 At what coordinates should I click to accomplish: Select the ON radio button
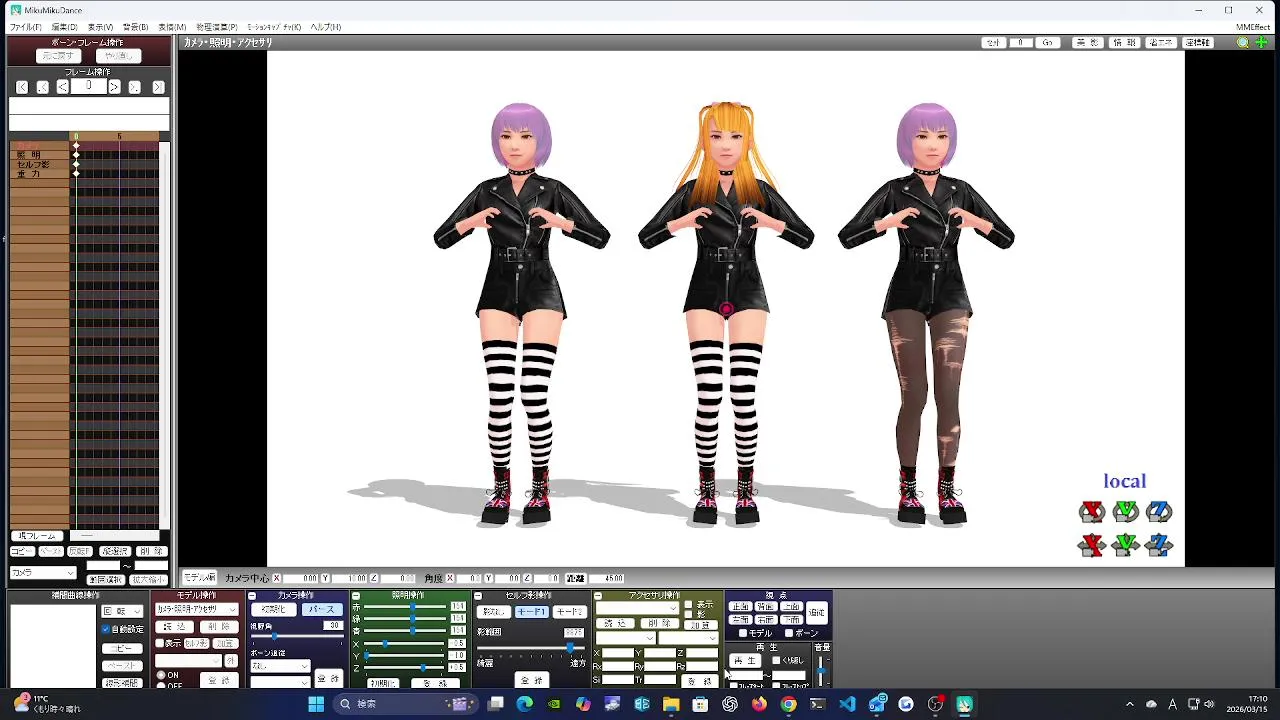[161, 676]
